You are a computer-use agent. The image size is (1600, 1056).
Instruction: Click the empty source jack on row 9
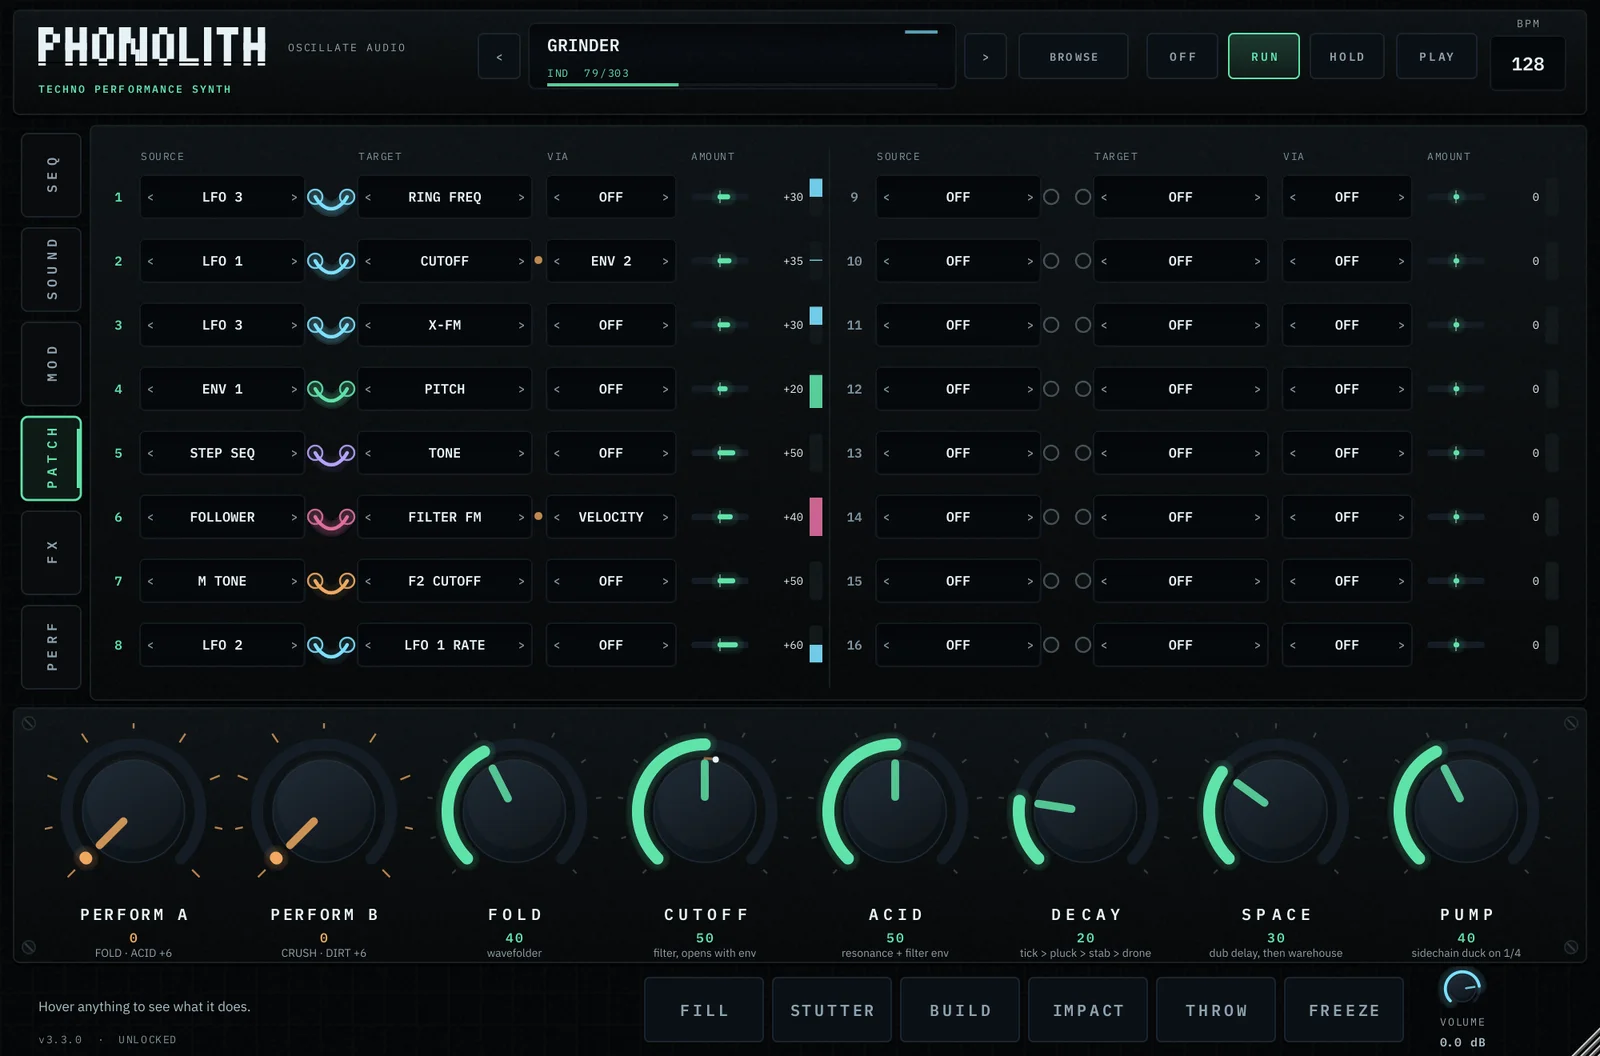coord(1051,197)
